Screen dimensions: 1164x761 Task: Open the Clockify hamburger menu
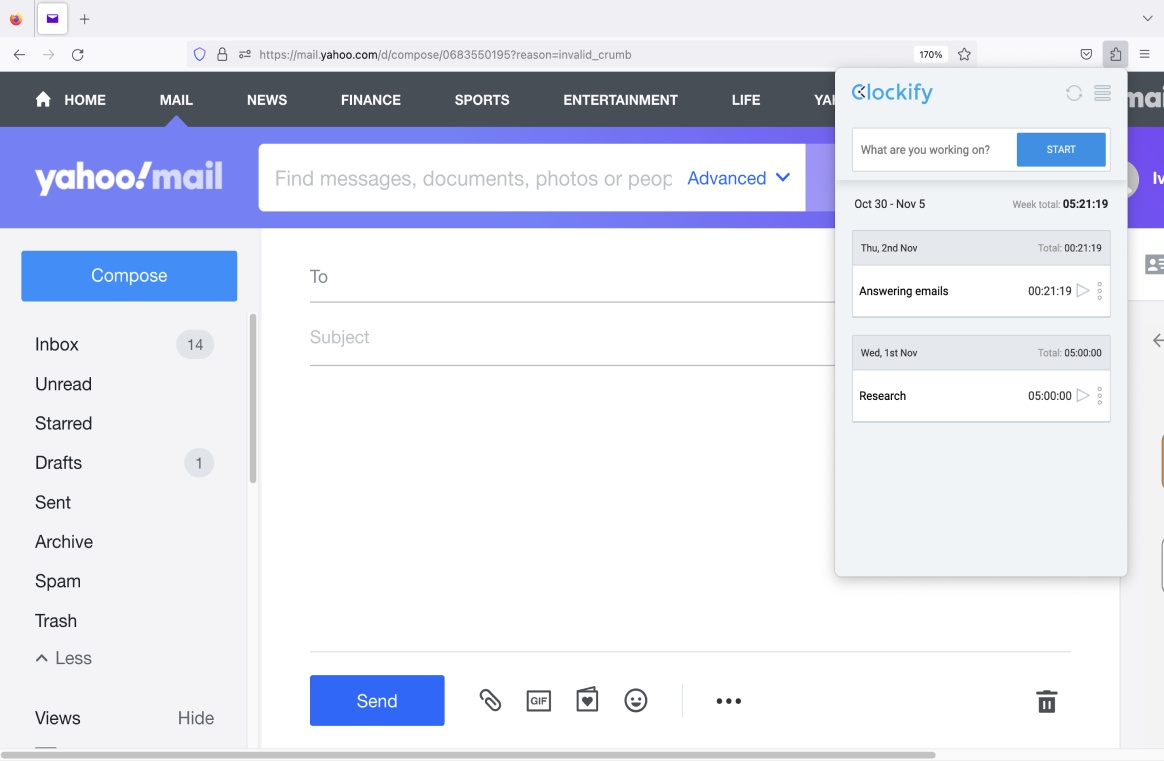tap(1102, 93)
